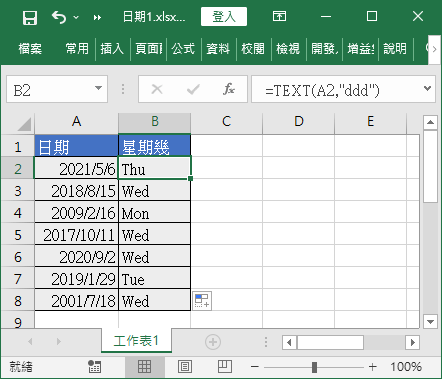Image resolution: width=442 pixels, height=379 pixels.
Task: Click the Mon cell in column B
Action: tap(155, 212)
